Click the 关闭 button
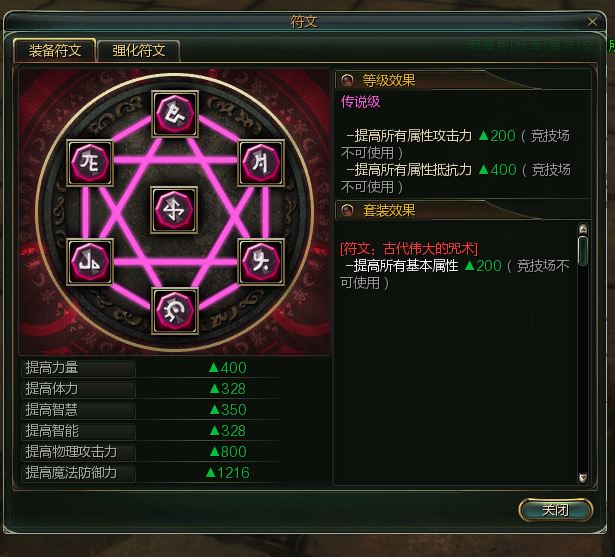 point(555,510)
